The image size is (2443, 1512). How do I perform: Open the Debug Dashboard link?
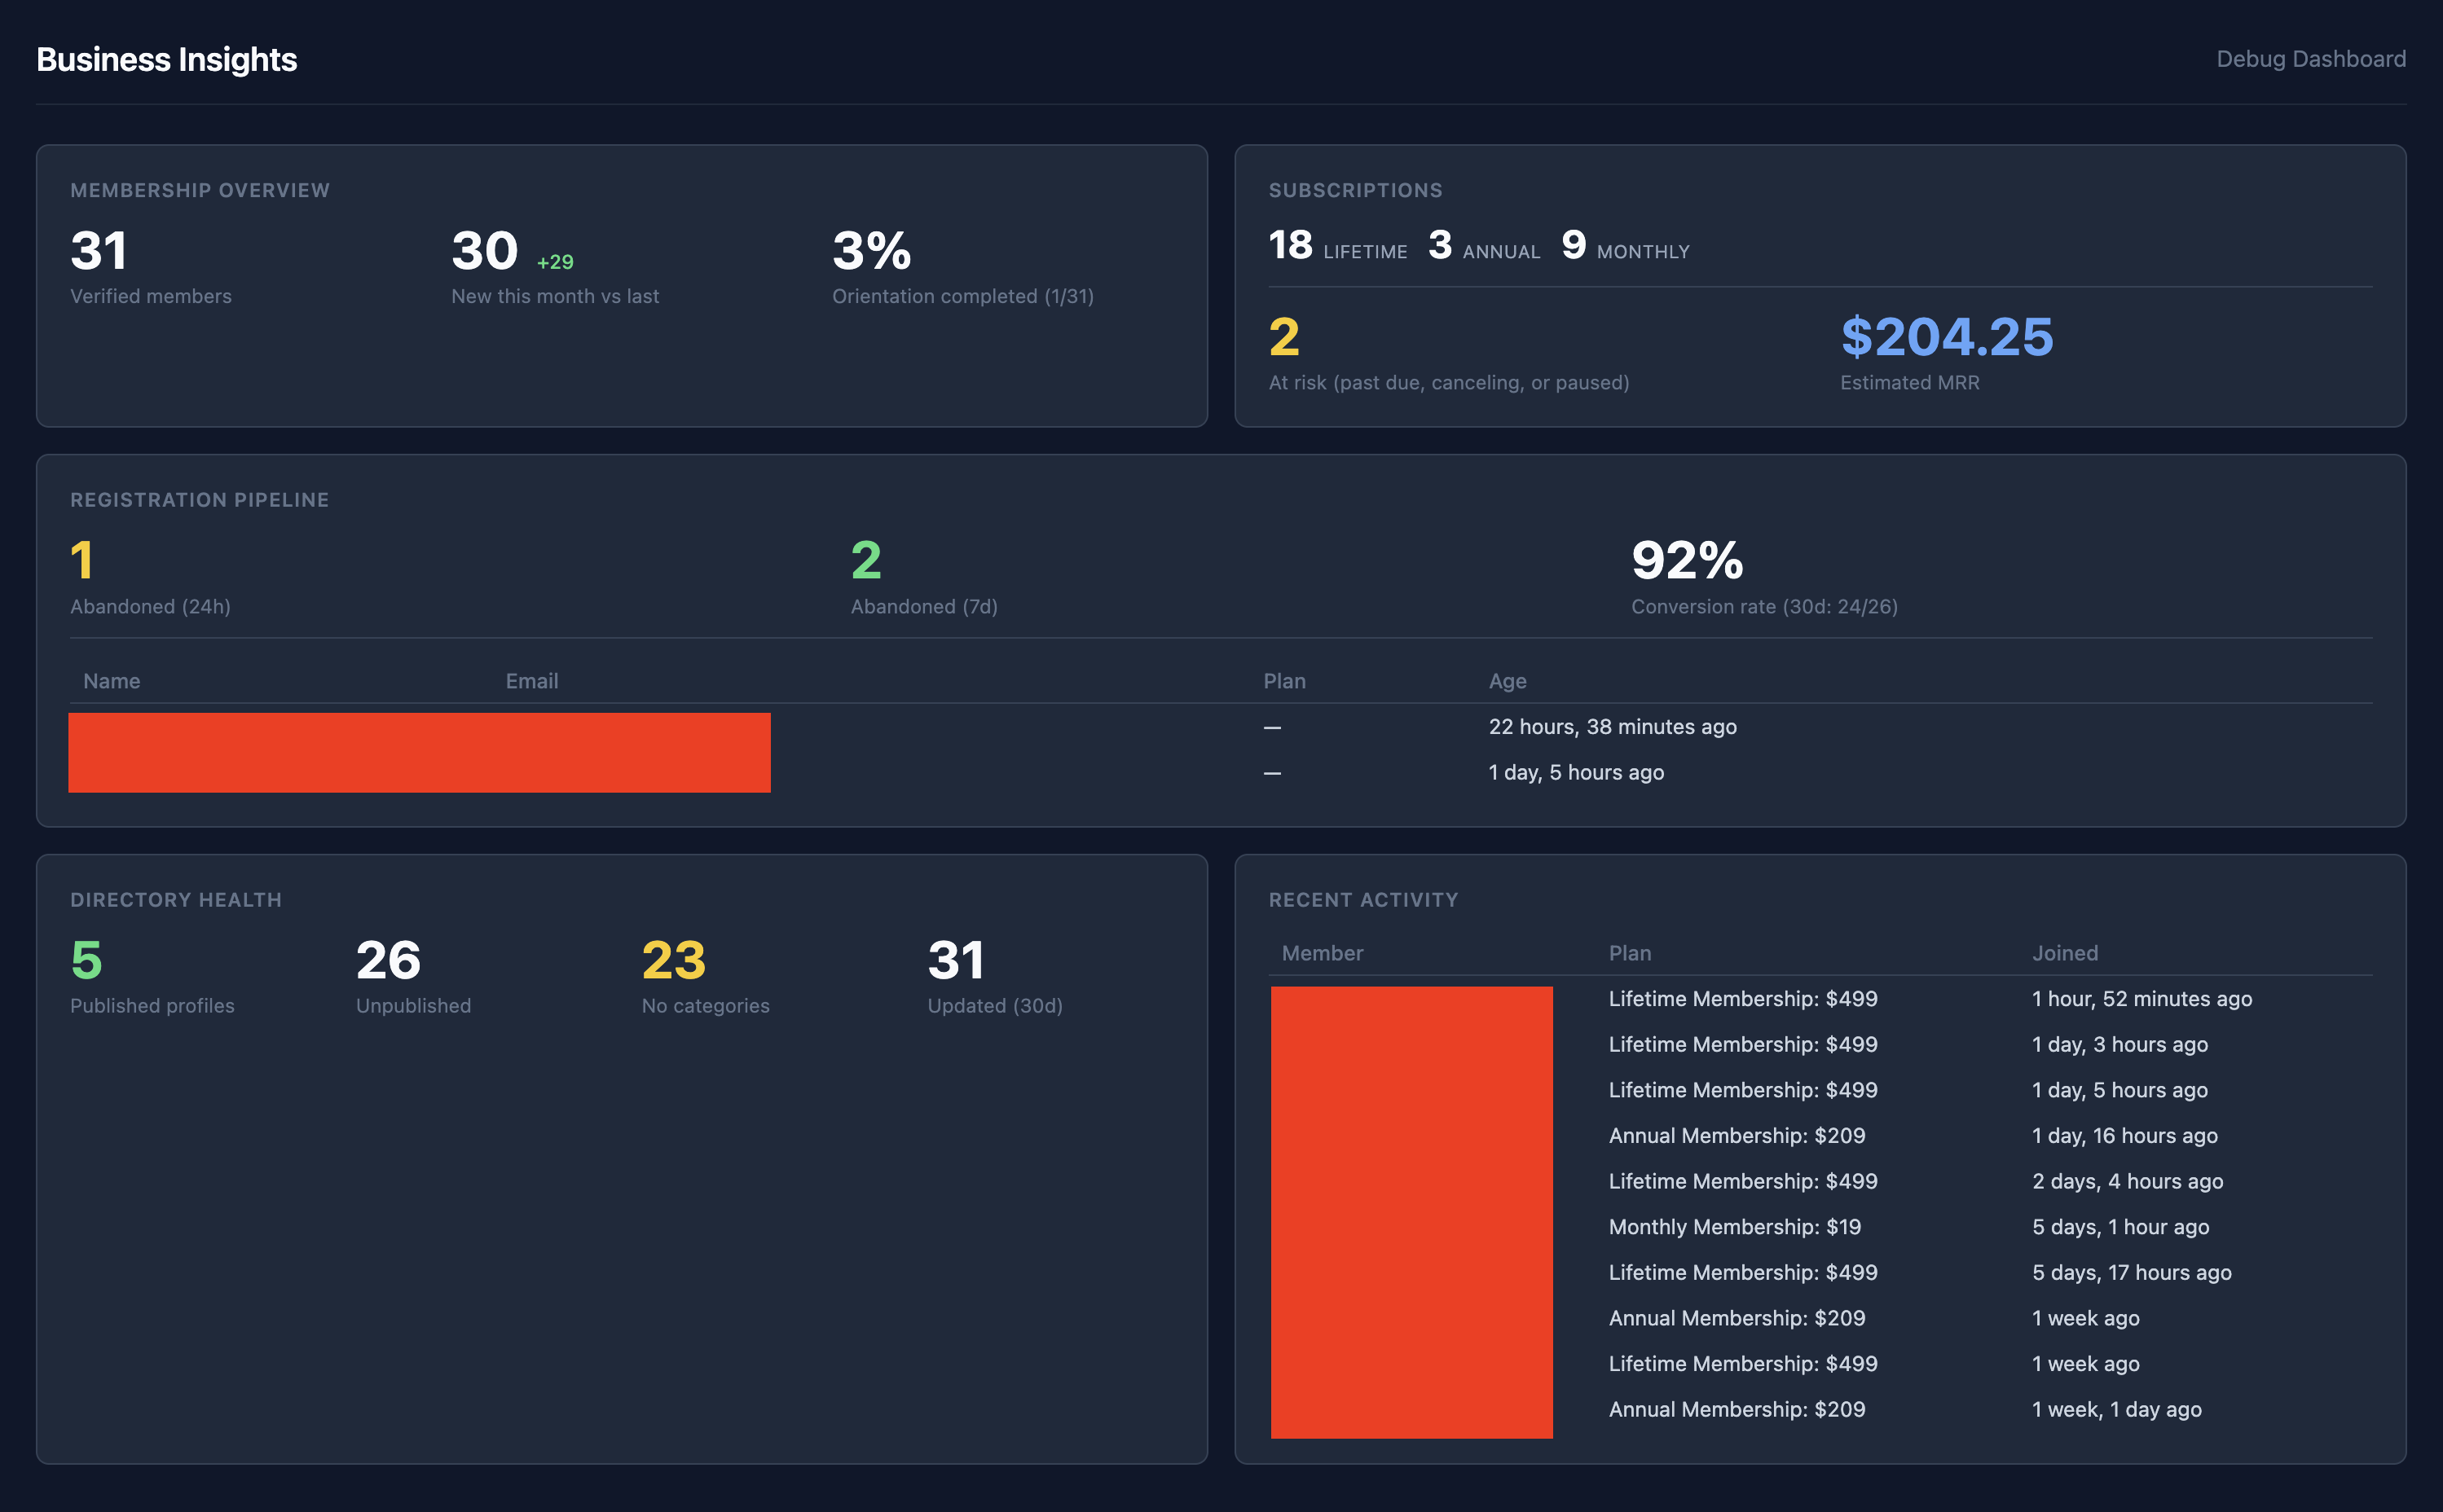(2310, 59)
